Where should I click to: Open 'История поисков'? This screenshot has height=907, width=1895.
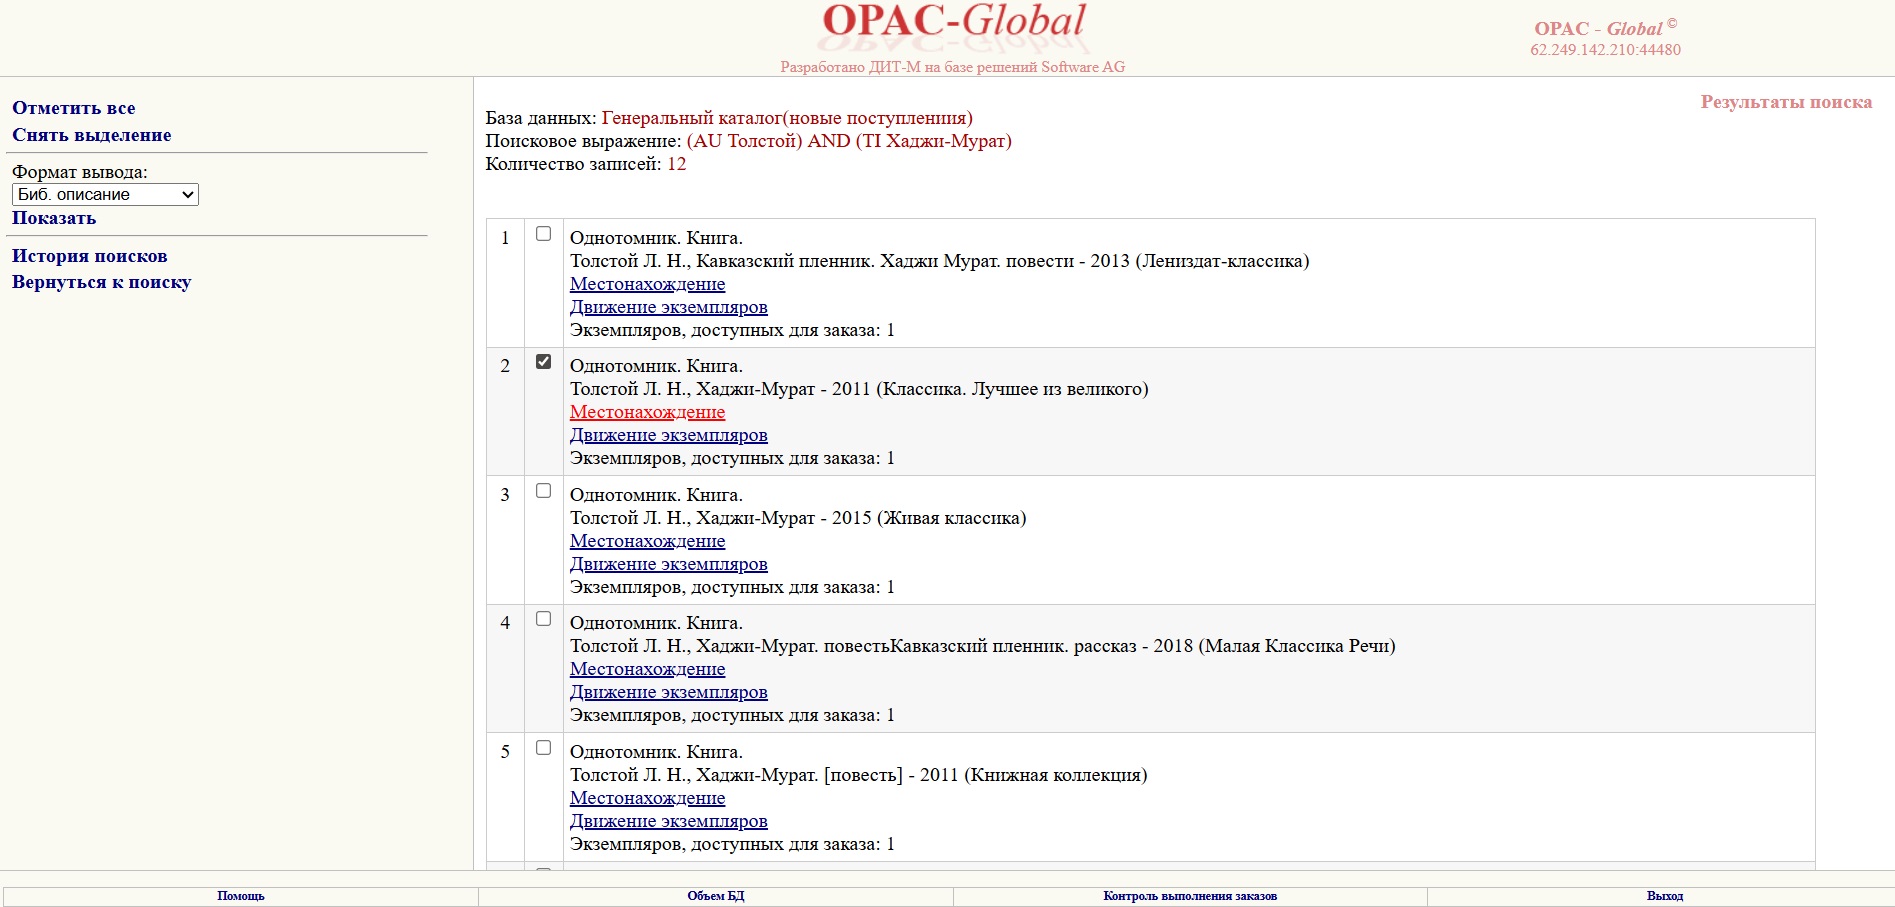tap(89, 256)
